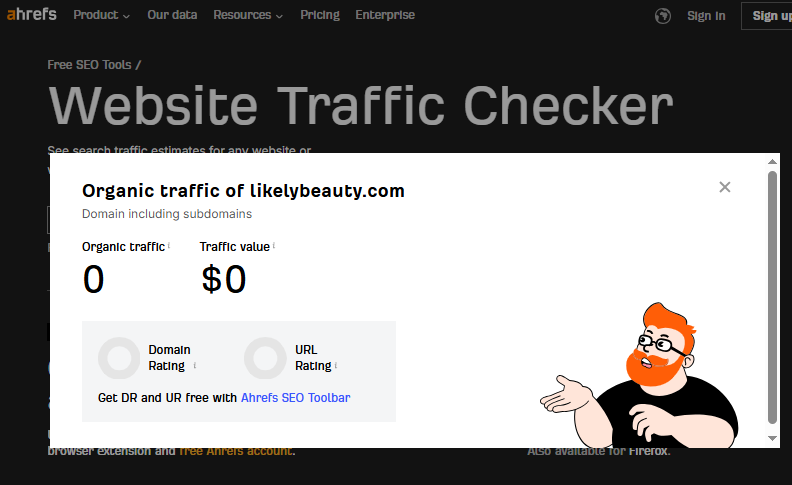Open the Enterprise menu item
This screenshot has height=485, width=792.
(385, 15)
